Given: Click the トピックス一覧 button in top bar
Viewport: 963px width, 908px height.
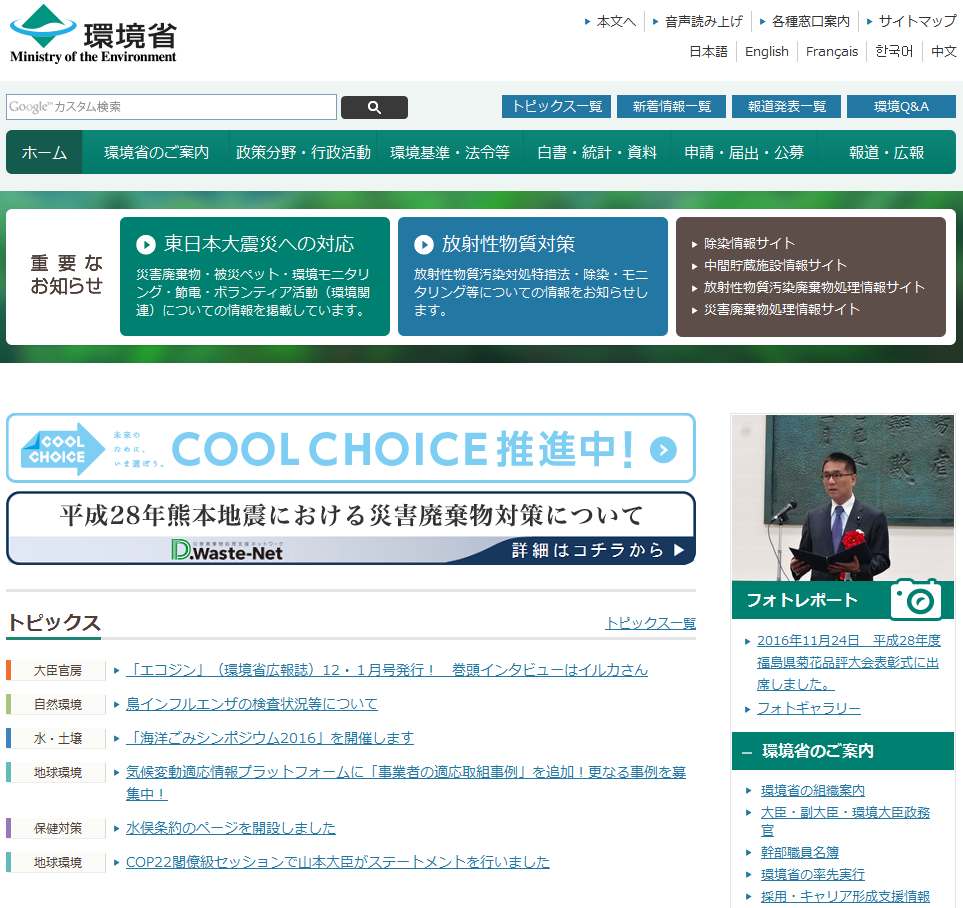Looking at the screenshot, I should pos(556,106).
